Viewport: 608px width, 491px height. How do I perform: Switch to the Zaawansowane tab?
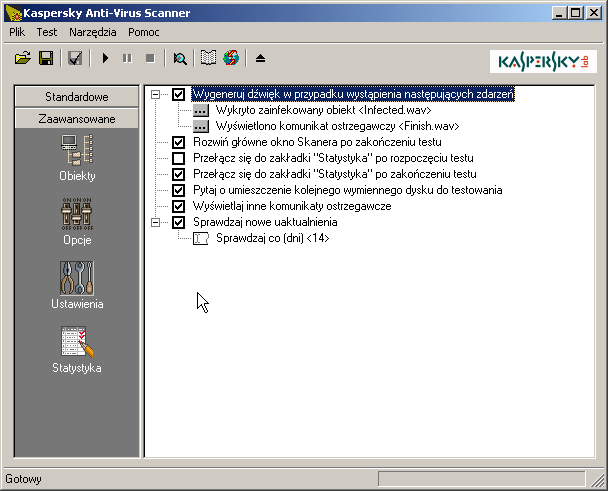pyautogui.click(x=77, y=119)
